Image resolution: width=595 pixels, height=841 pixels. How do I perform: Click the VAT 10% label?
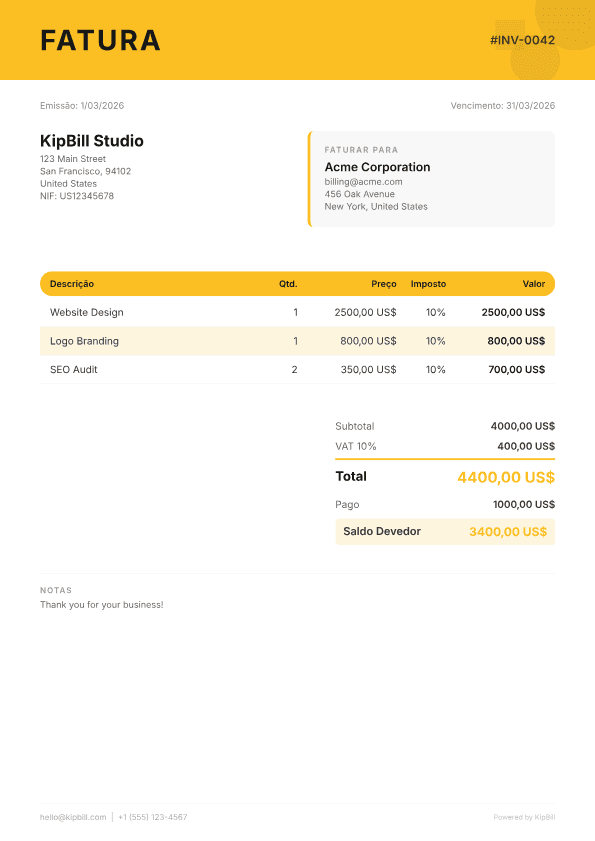(x=356, y=446)
